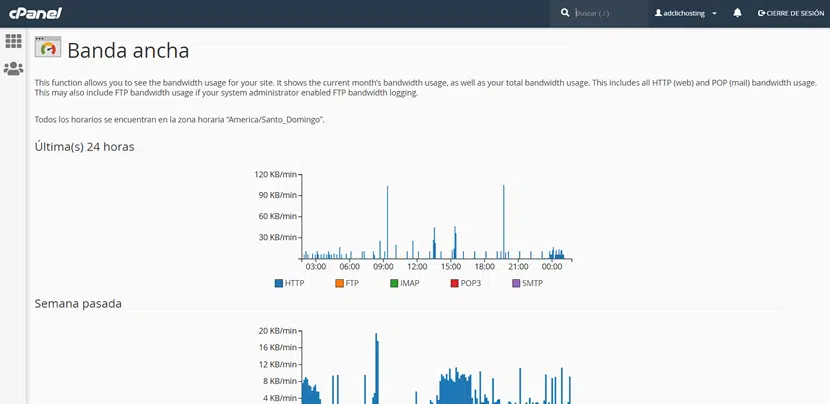Expand the adclichosting account dropdown
Image resolution: width=830 pixels, height=404 pixels.
[715, 13]
